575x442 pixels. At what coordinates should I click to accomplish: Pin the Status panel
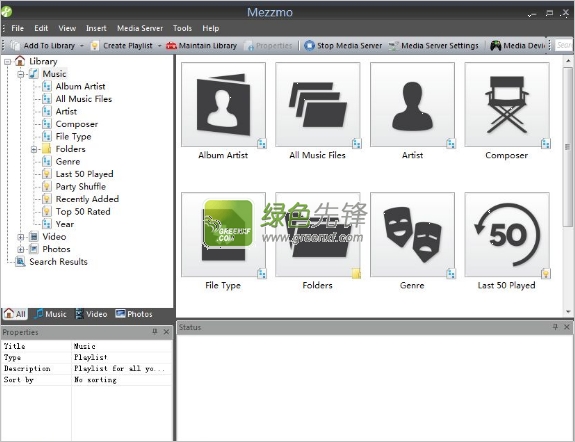[555, 327]
